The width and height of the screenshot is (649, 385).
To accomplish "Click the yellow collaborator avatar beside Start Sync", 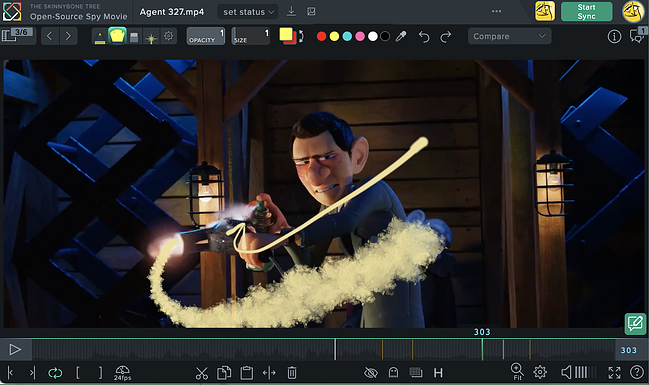I will (545, 11).
